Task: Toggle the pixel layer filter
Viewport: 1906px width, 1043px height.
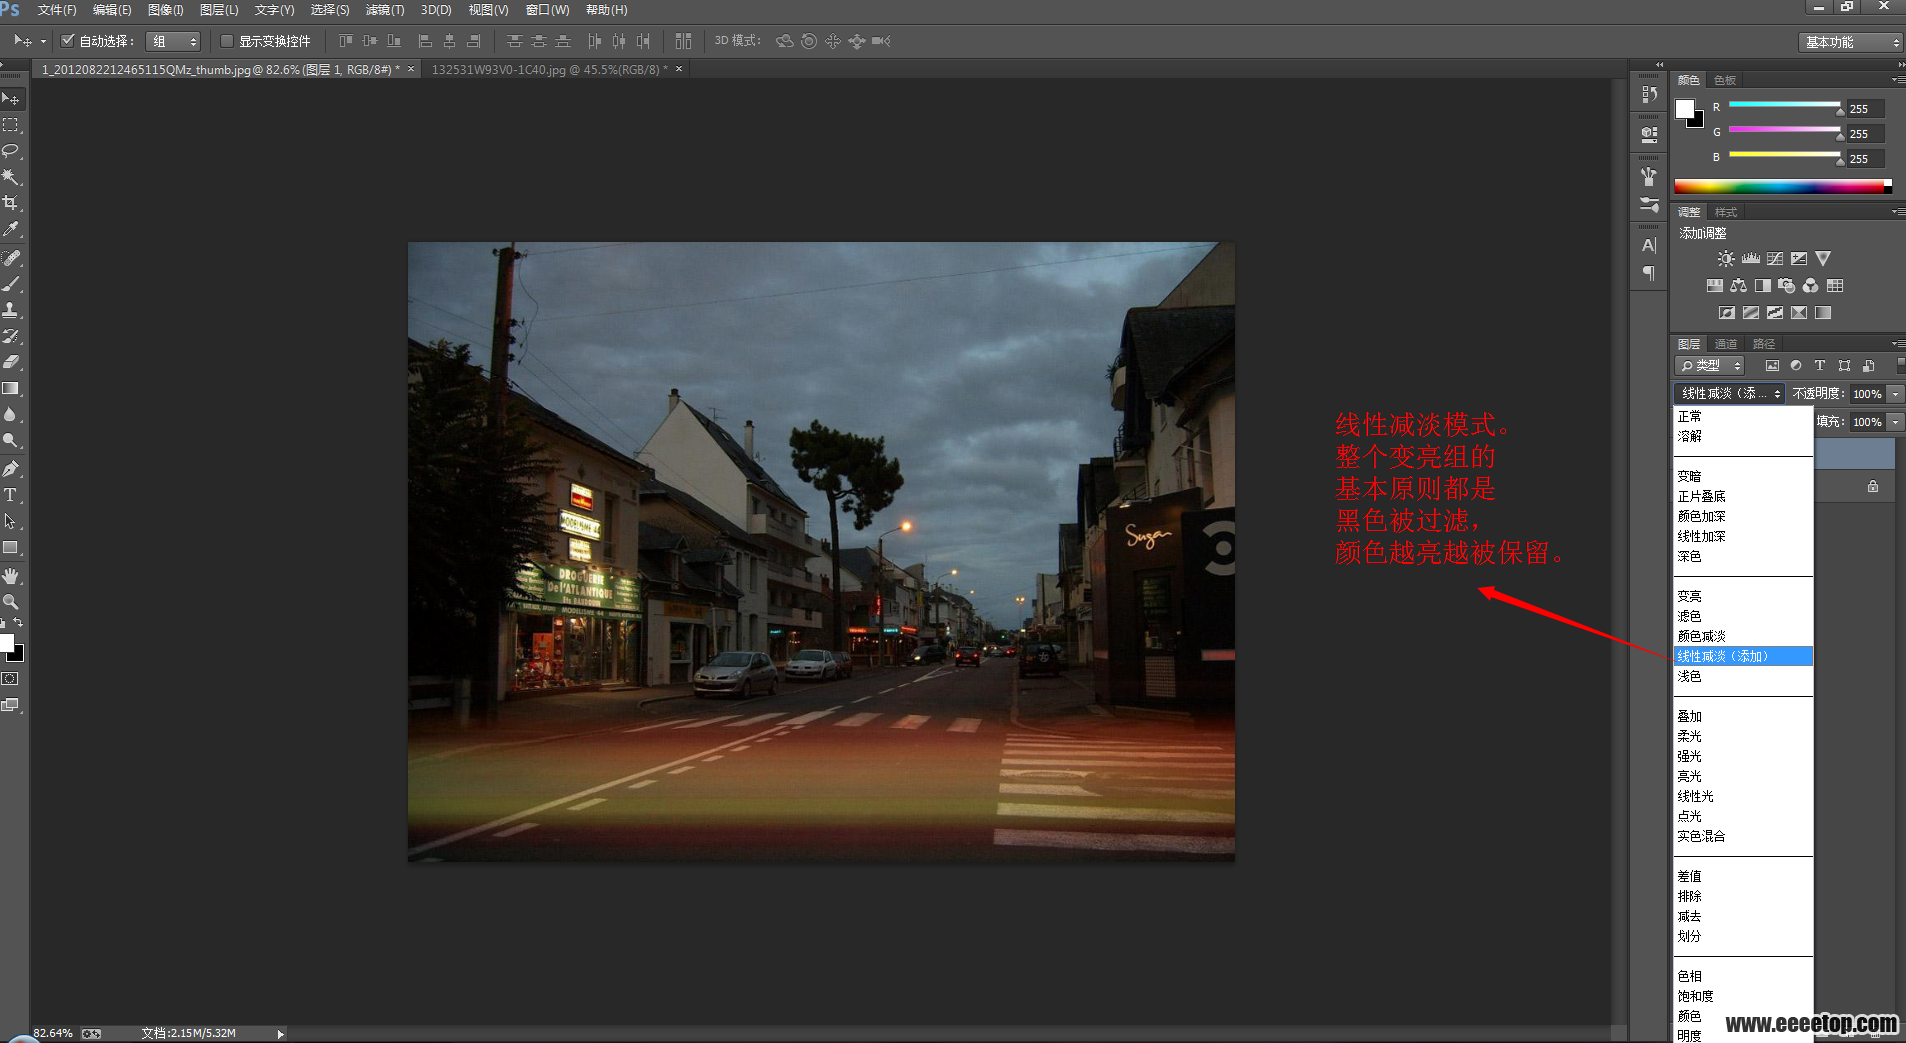Action: (x=1772, y=366)
